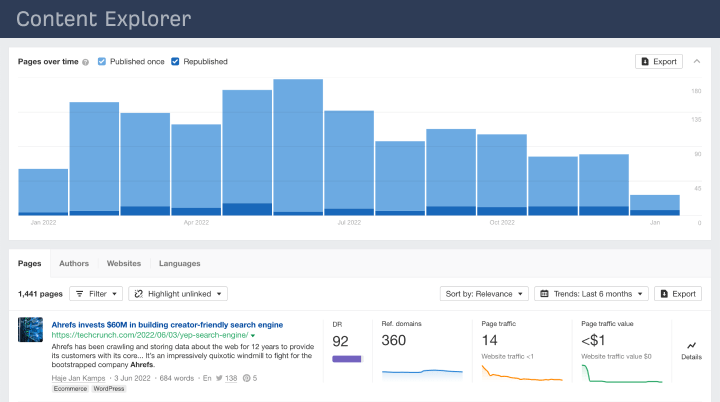720x402 pixels.
Task: Click the Website traffic value $0 text
Action: (616, 357)
